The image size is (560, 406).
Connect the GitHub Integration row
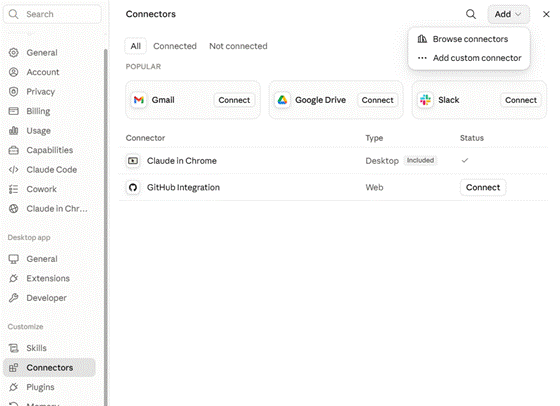pyautogui.click(x=483, y=187)
